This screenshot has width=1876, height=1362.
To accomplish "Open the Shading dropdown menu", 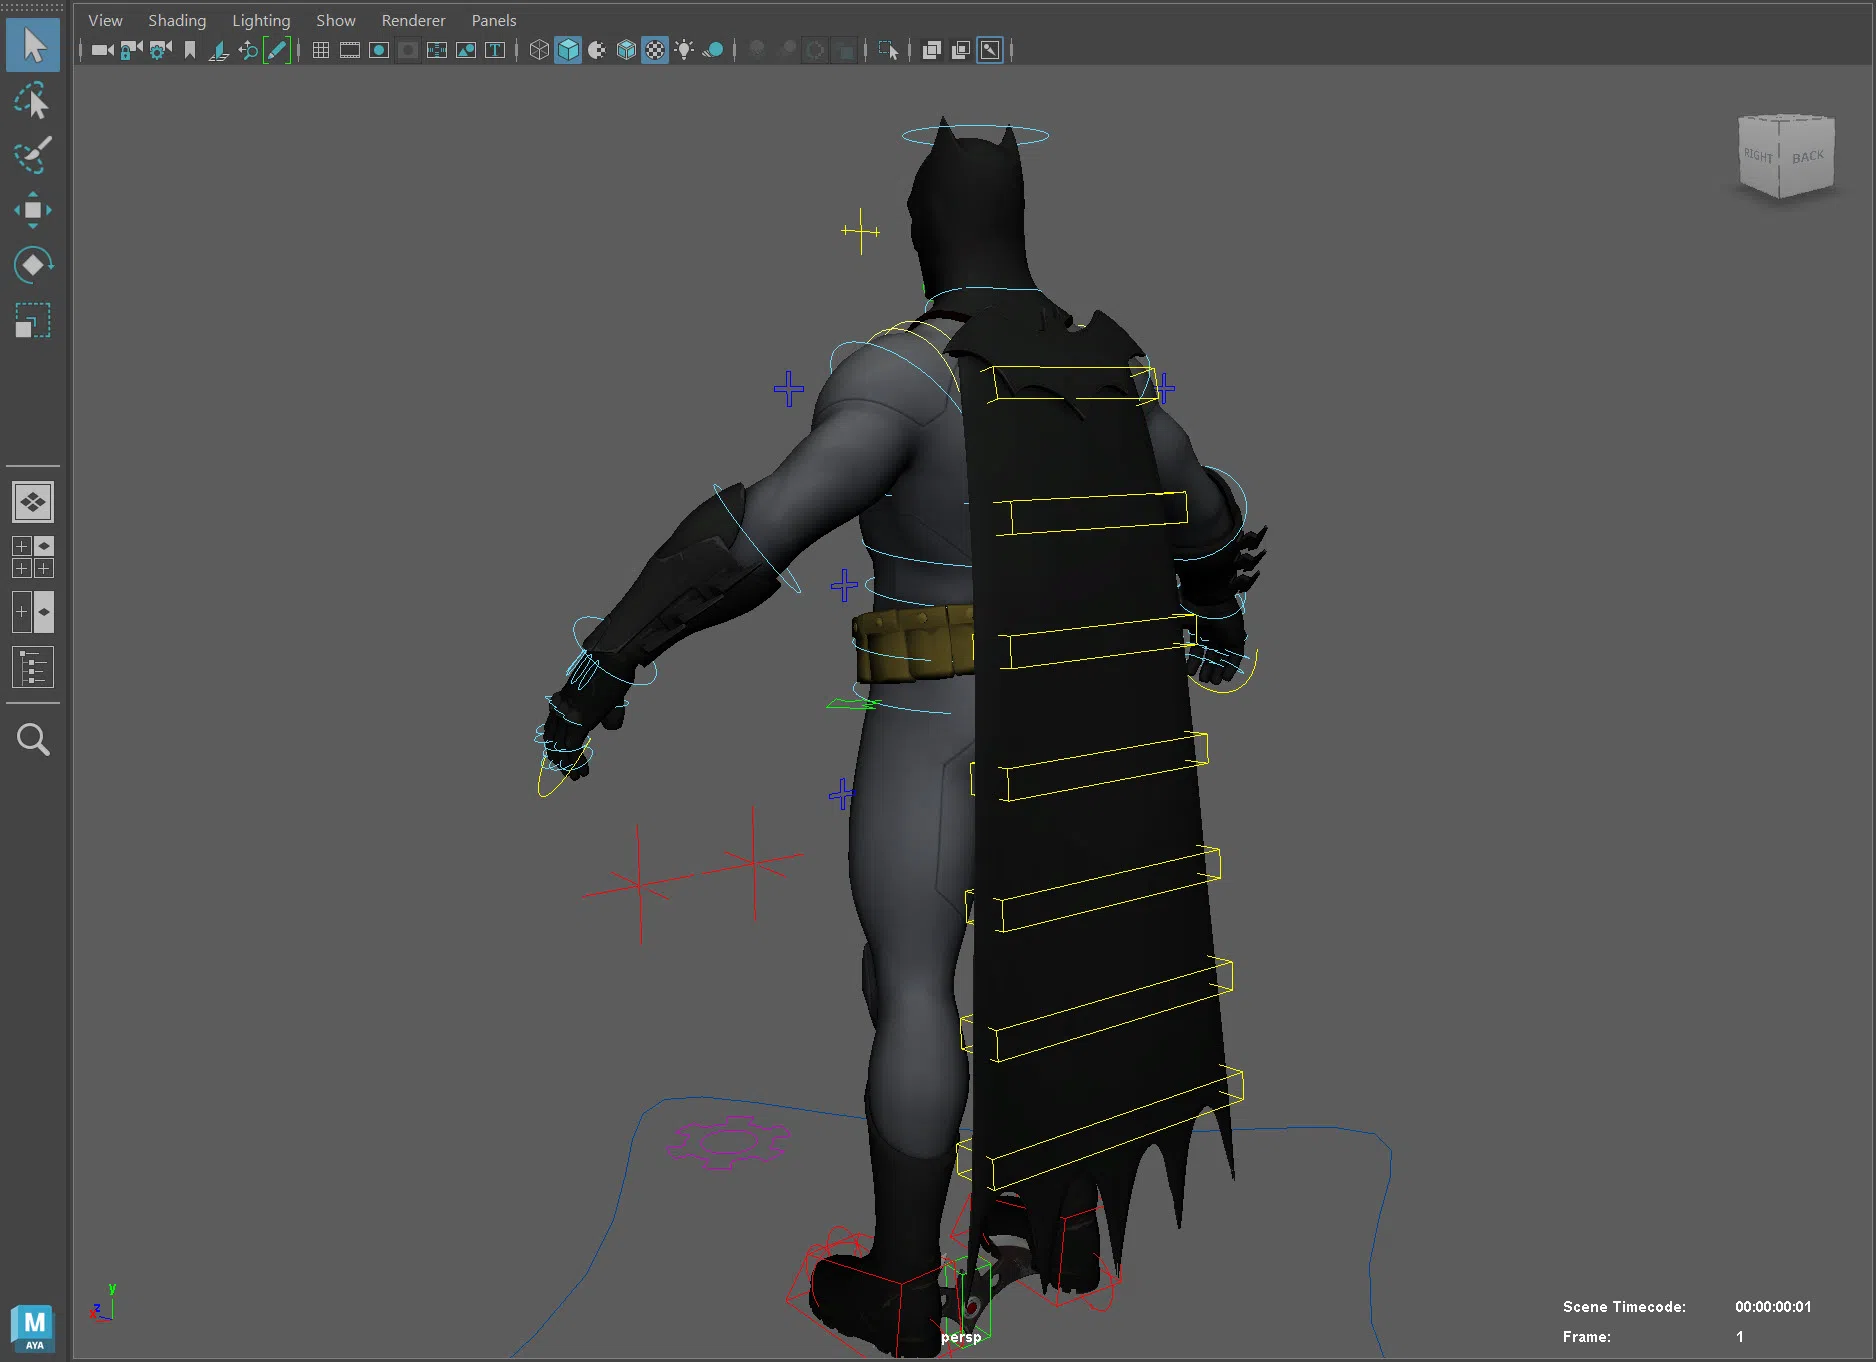I will tap(177, 20).
